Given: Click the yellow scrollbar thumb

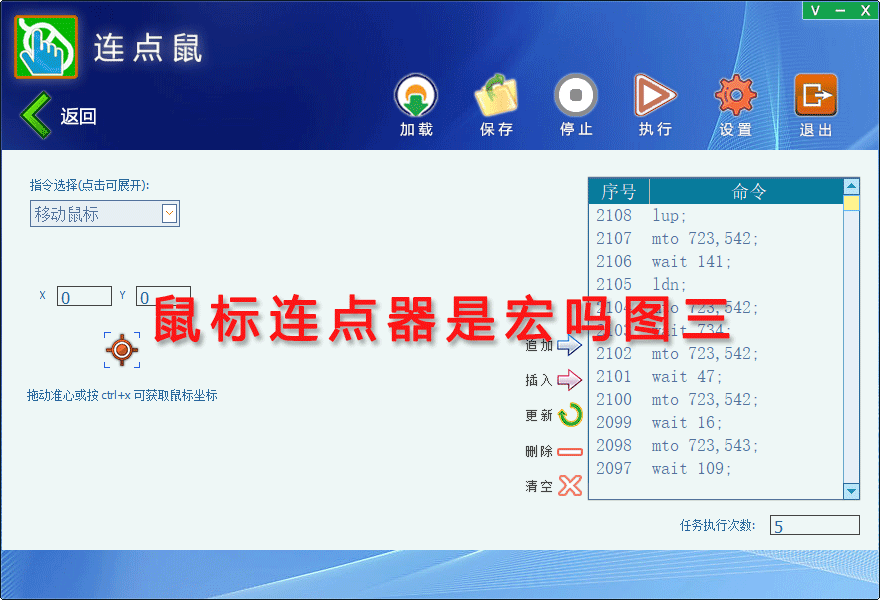Looking at the screenshot, I should point(851,203).
